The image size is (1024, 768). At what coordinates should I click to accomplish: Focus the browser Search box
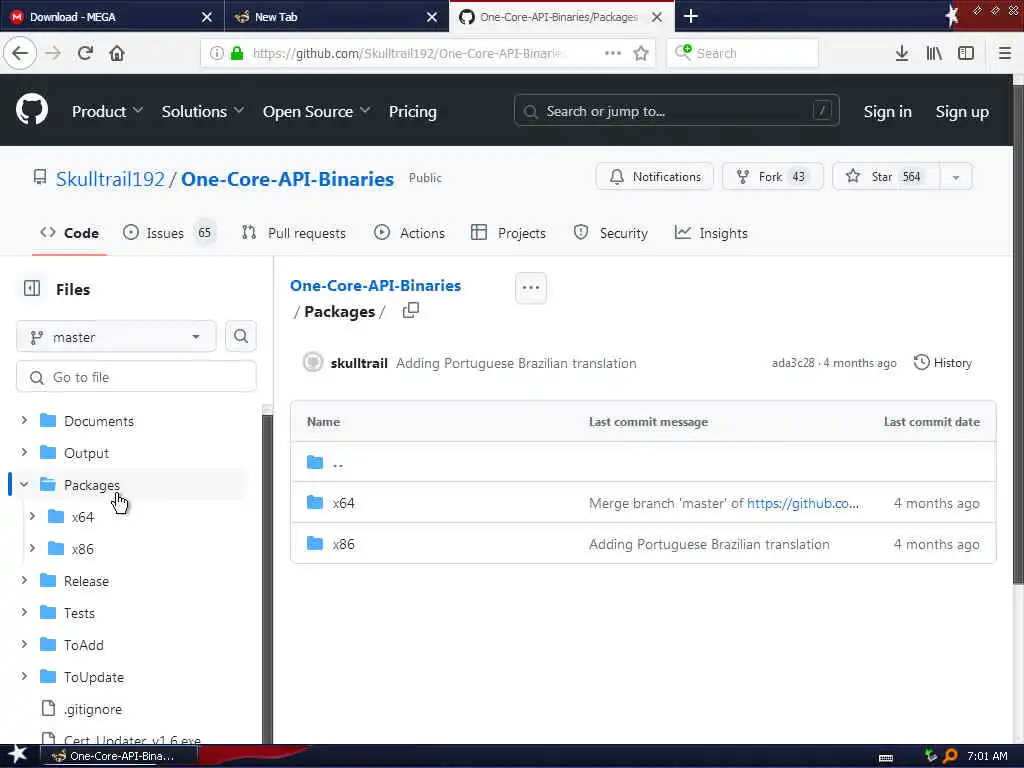743,53
